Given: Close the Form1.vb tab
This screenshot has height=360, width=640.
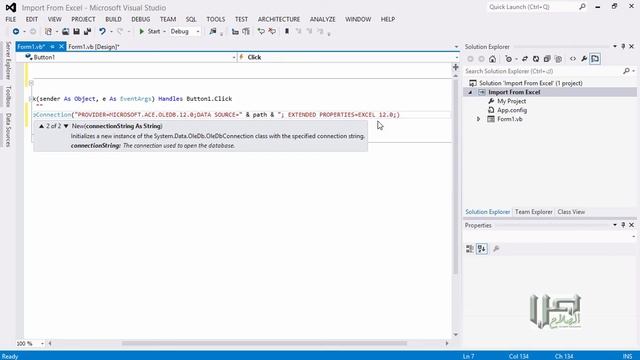Looking at the screenshot, I should tap(61, 47).
